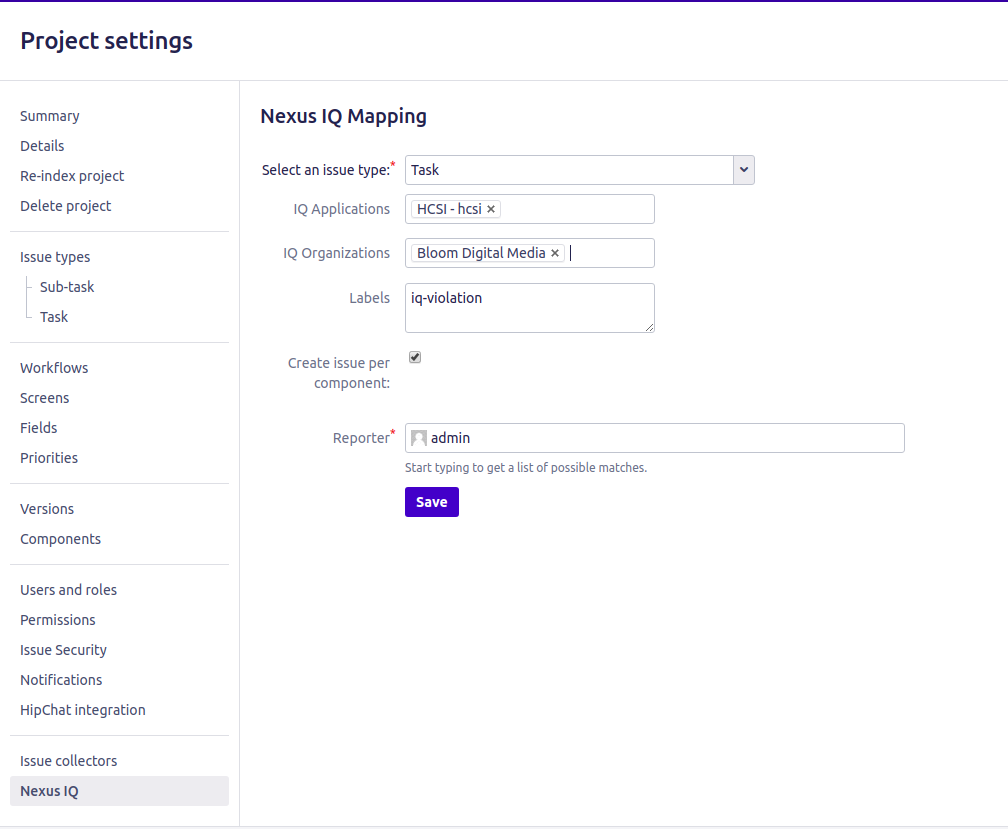Toggle Create issue per component checkbox

pyautogui.click(x=415, y=357)
